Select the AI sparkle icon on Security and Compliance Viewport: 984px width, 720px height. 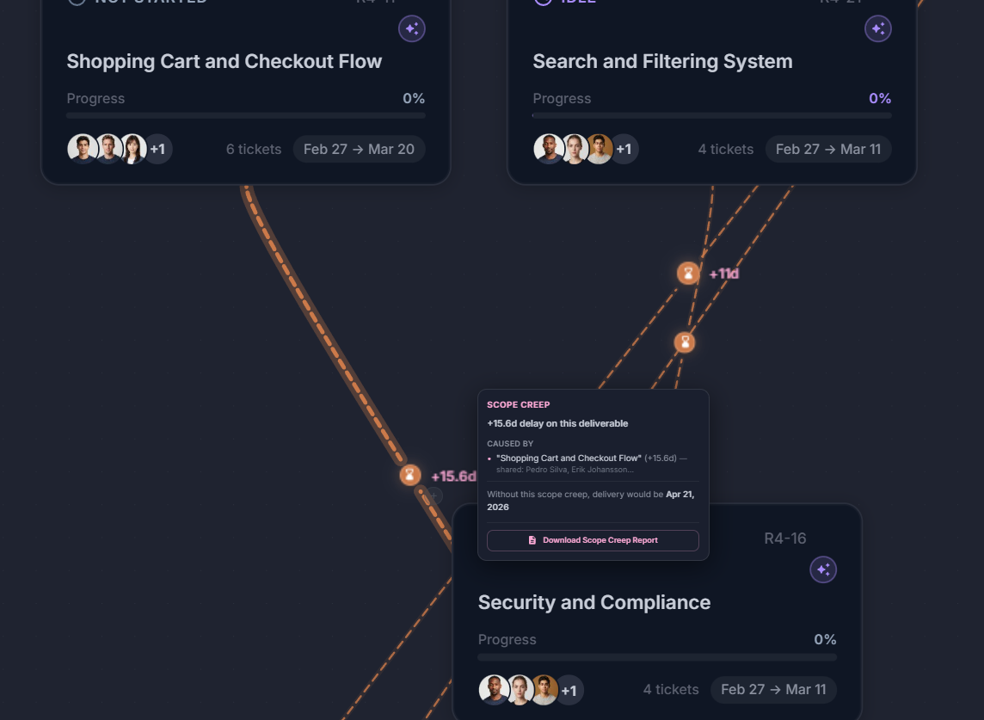point(823,569)
